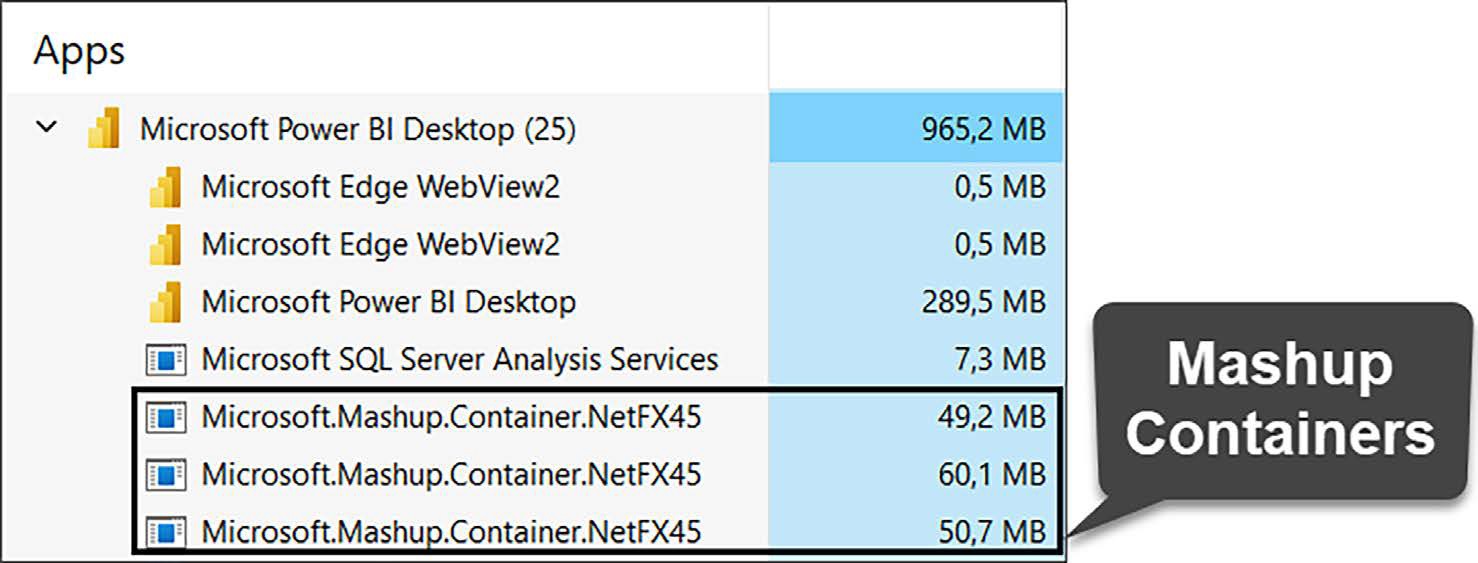Select the child Microsoft Power BI Desktop process name
Image resolution: width=1478 pixels, height=563 pixels.
(x=389, y=302)
